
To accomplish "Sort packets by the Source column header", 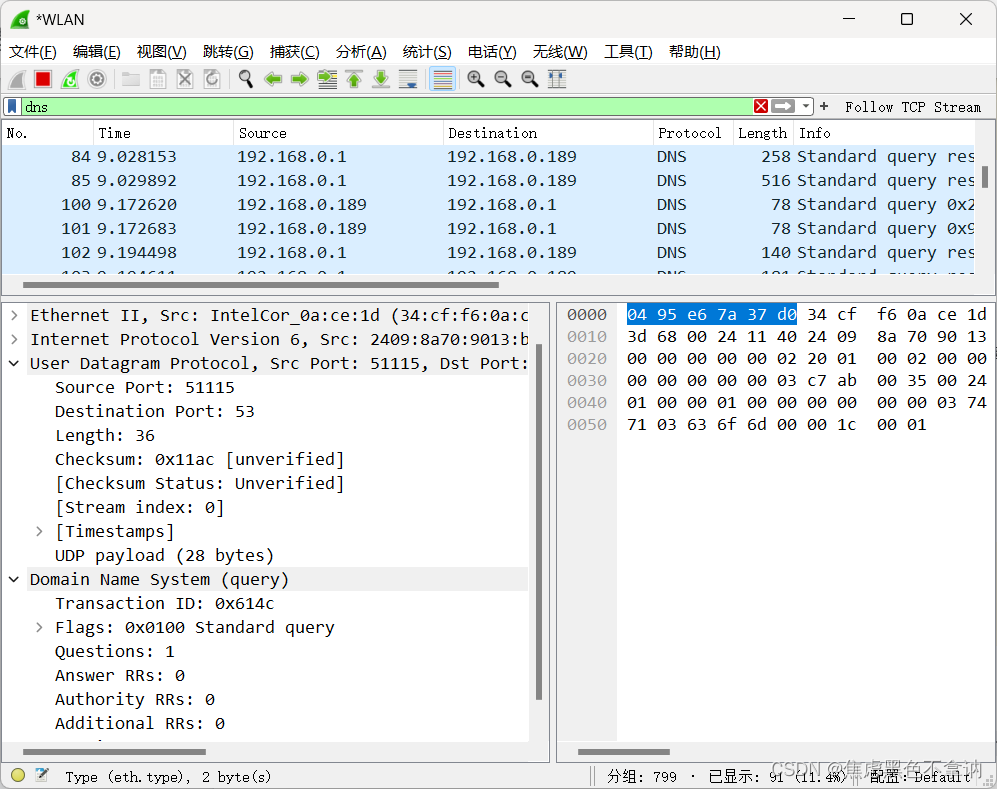I will tap(338, 133).
